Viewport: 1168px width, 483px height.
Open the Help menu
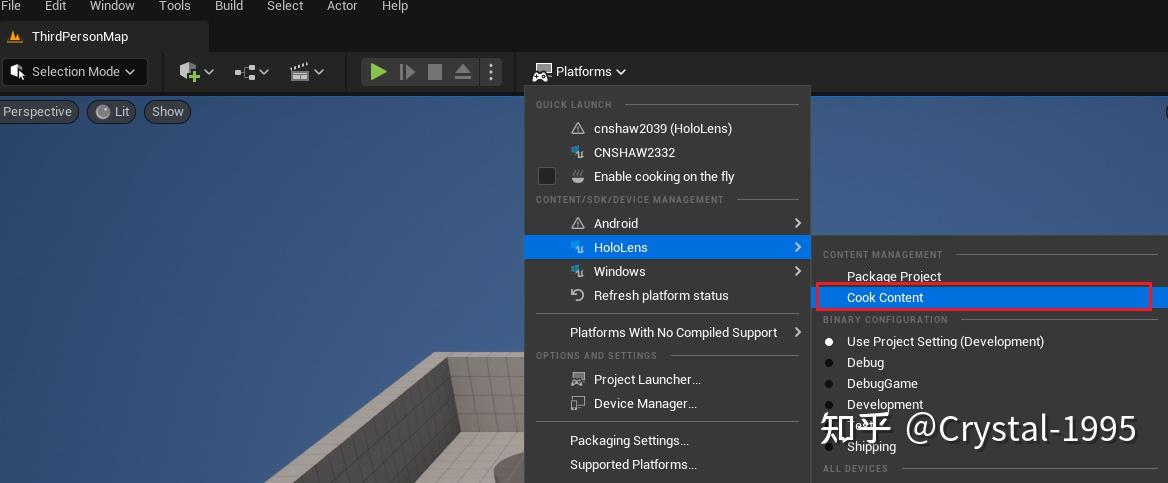point(395,6)
